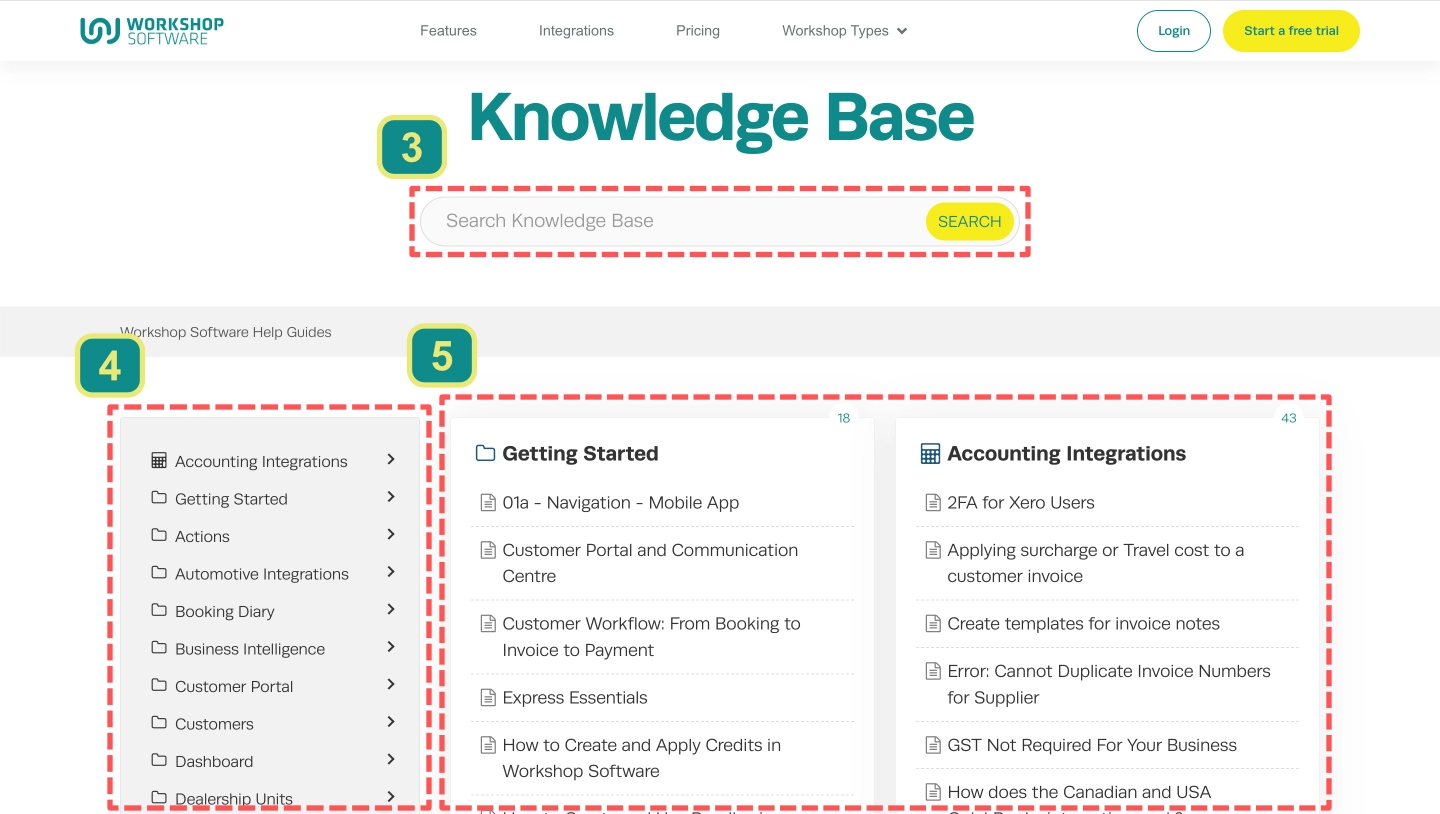The width and height of the screenshot is (1440, 814).
Task: Select Dashboard in the sidebar list
Action: [x=214, y=761]
